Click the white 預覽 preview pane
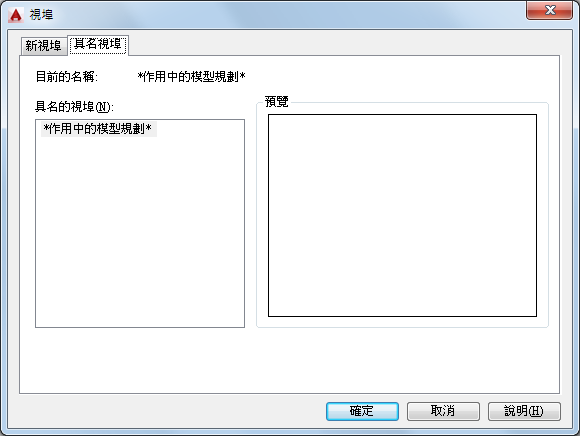 tap(402, 215)
